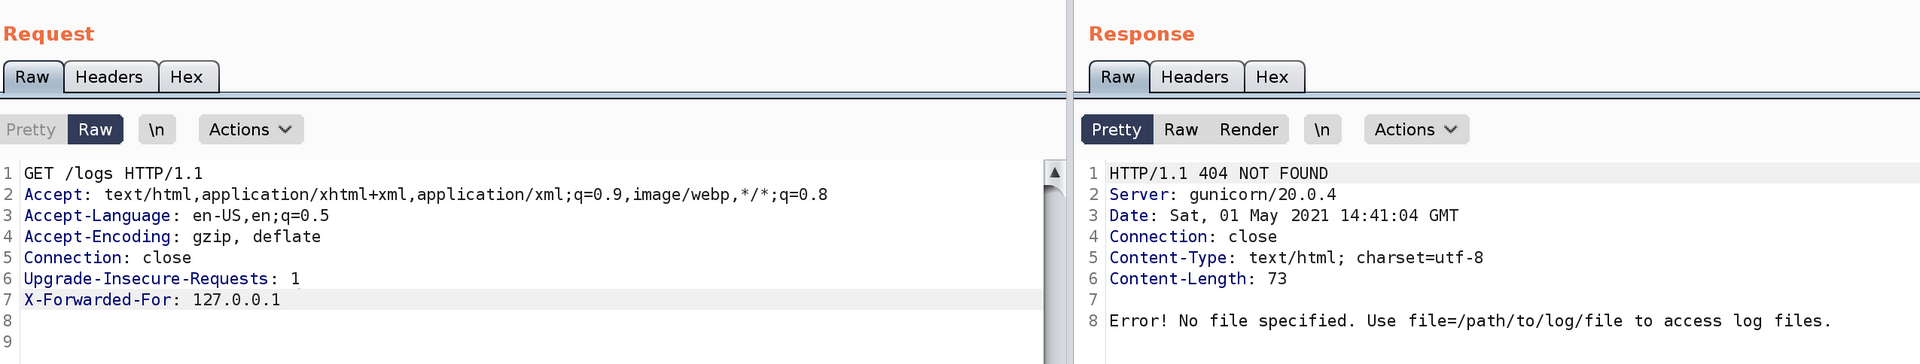Toggle newline display in Response panel

[x=1322, y=130]
